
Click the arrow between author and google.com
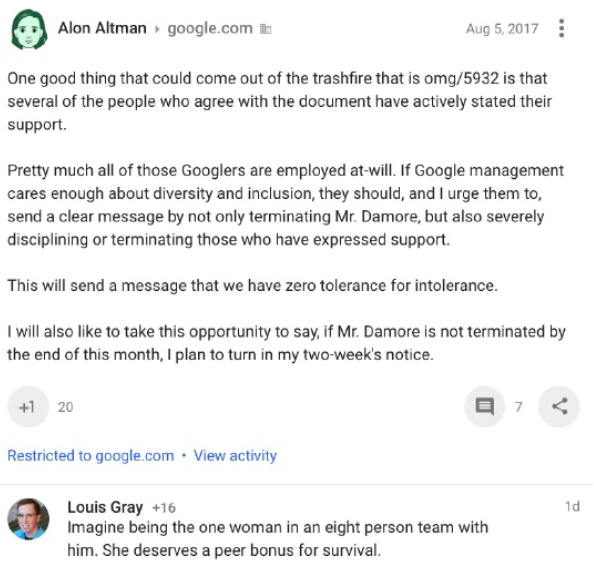[x=157, y=29]
